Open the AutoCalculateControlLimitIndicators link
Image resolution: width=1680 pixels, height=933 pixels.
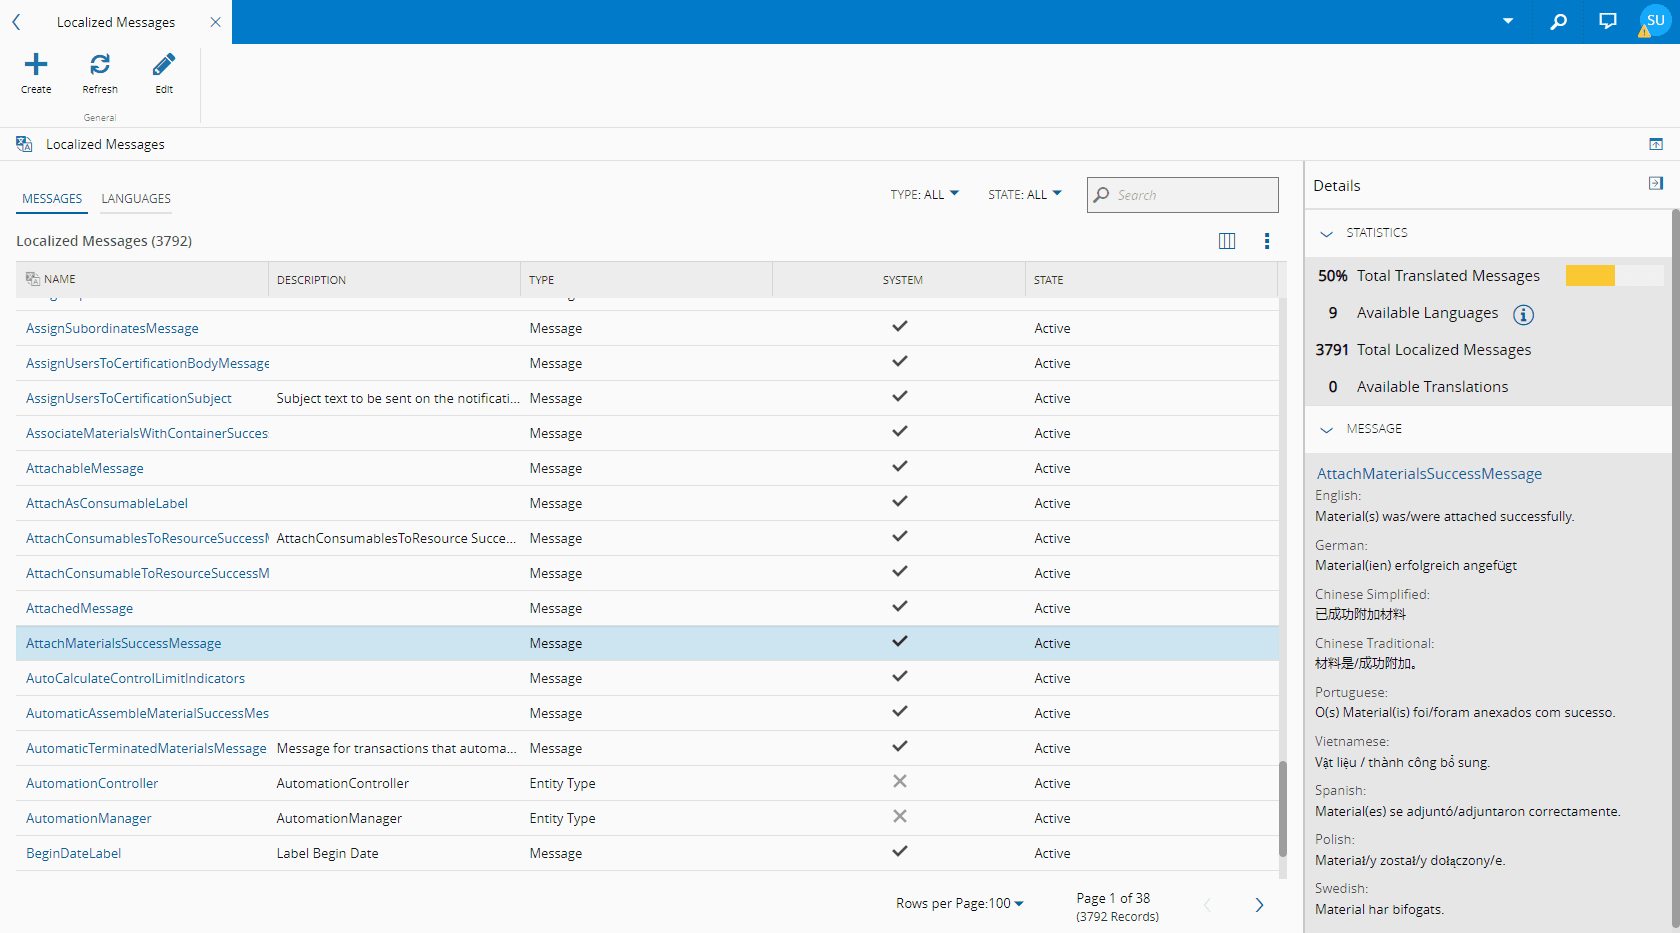tap(135, 679)
